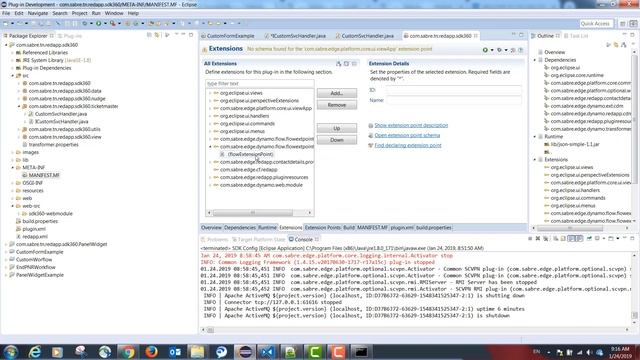
Task: Click the Debug bug toolbar icon
Action: pyautogui.click(x=84, y=24)
